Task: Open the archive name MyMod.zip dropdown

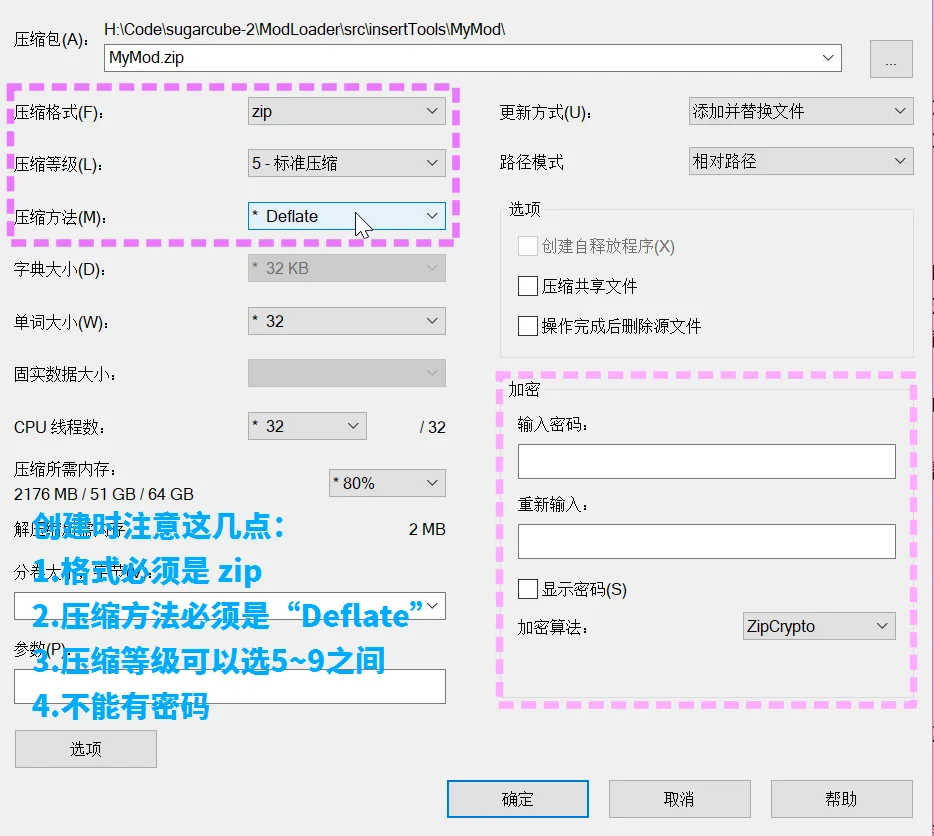Action: 827,58
